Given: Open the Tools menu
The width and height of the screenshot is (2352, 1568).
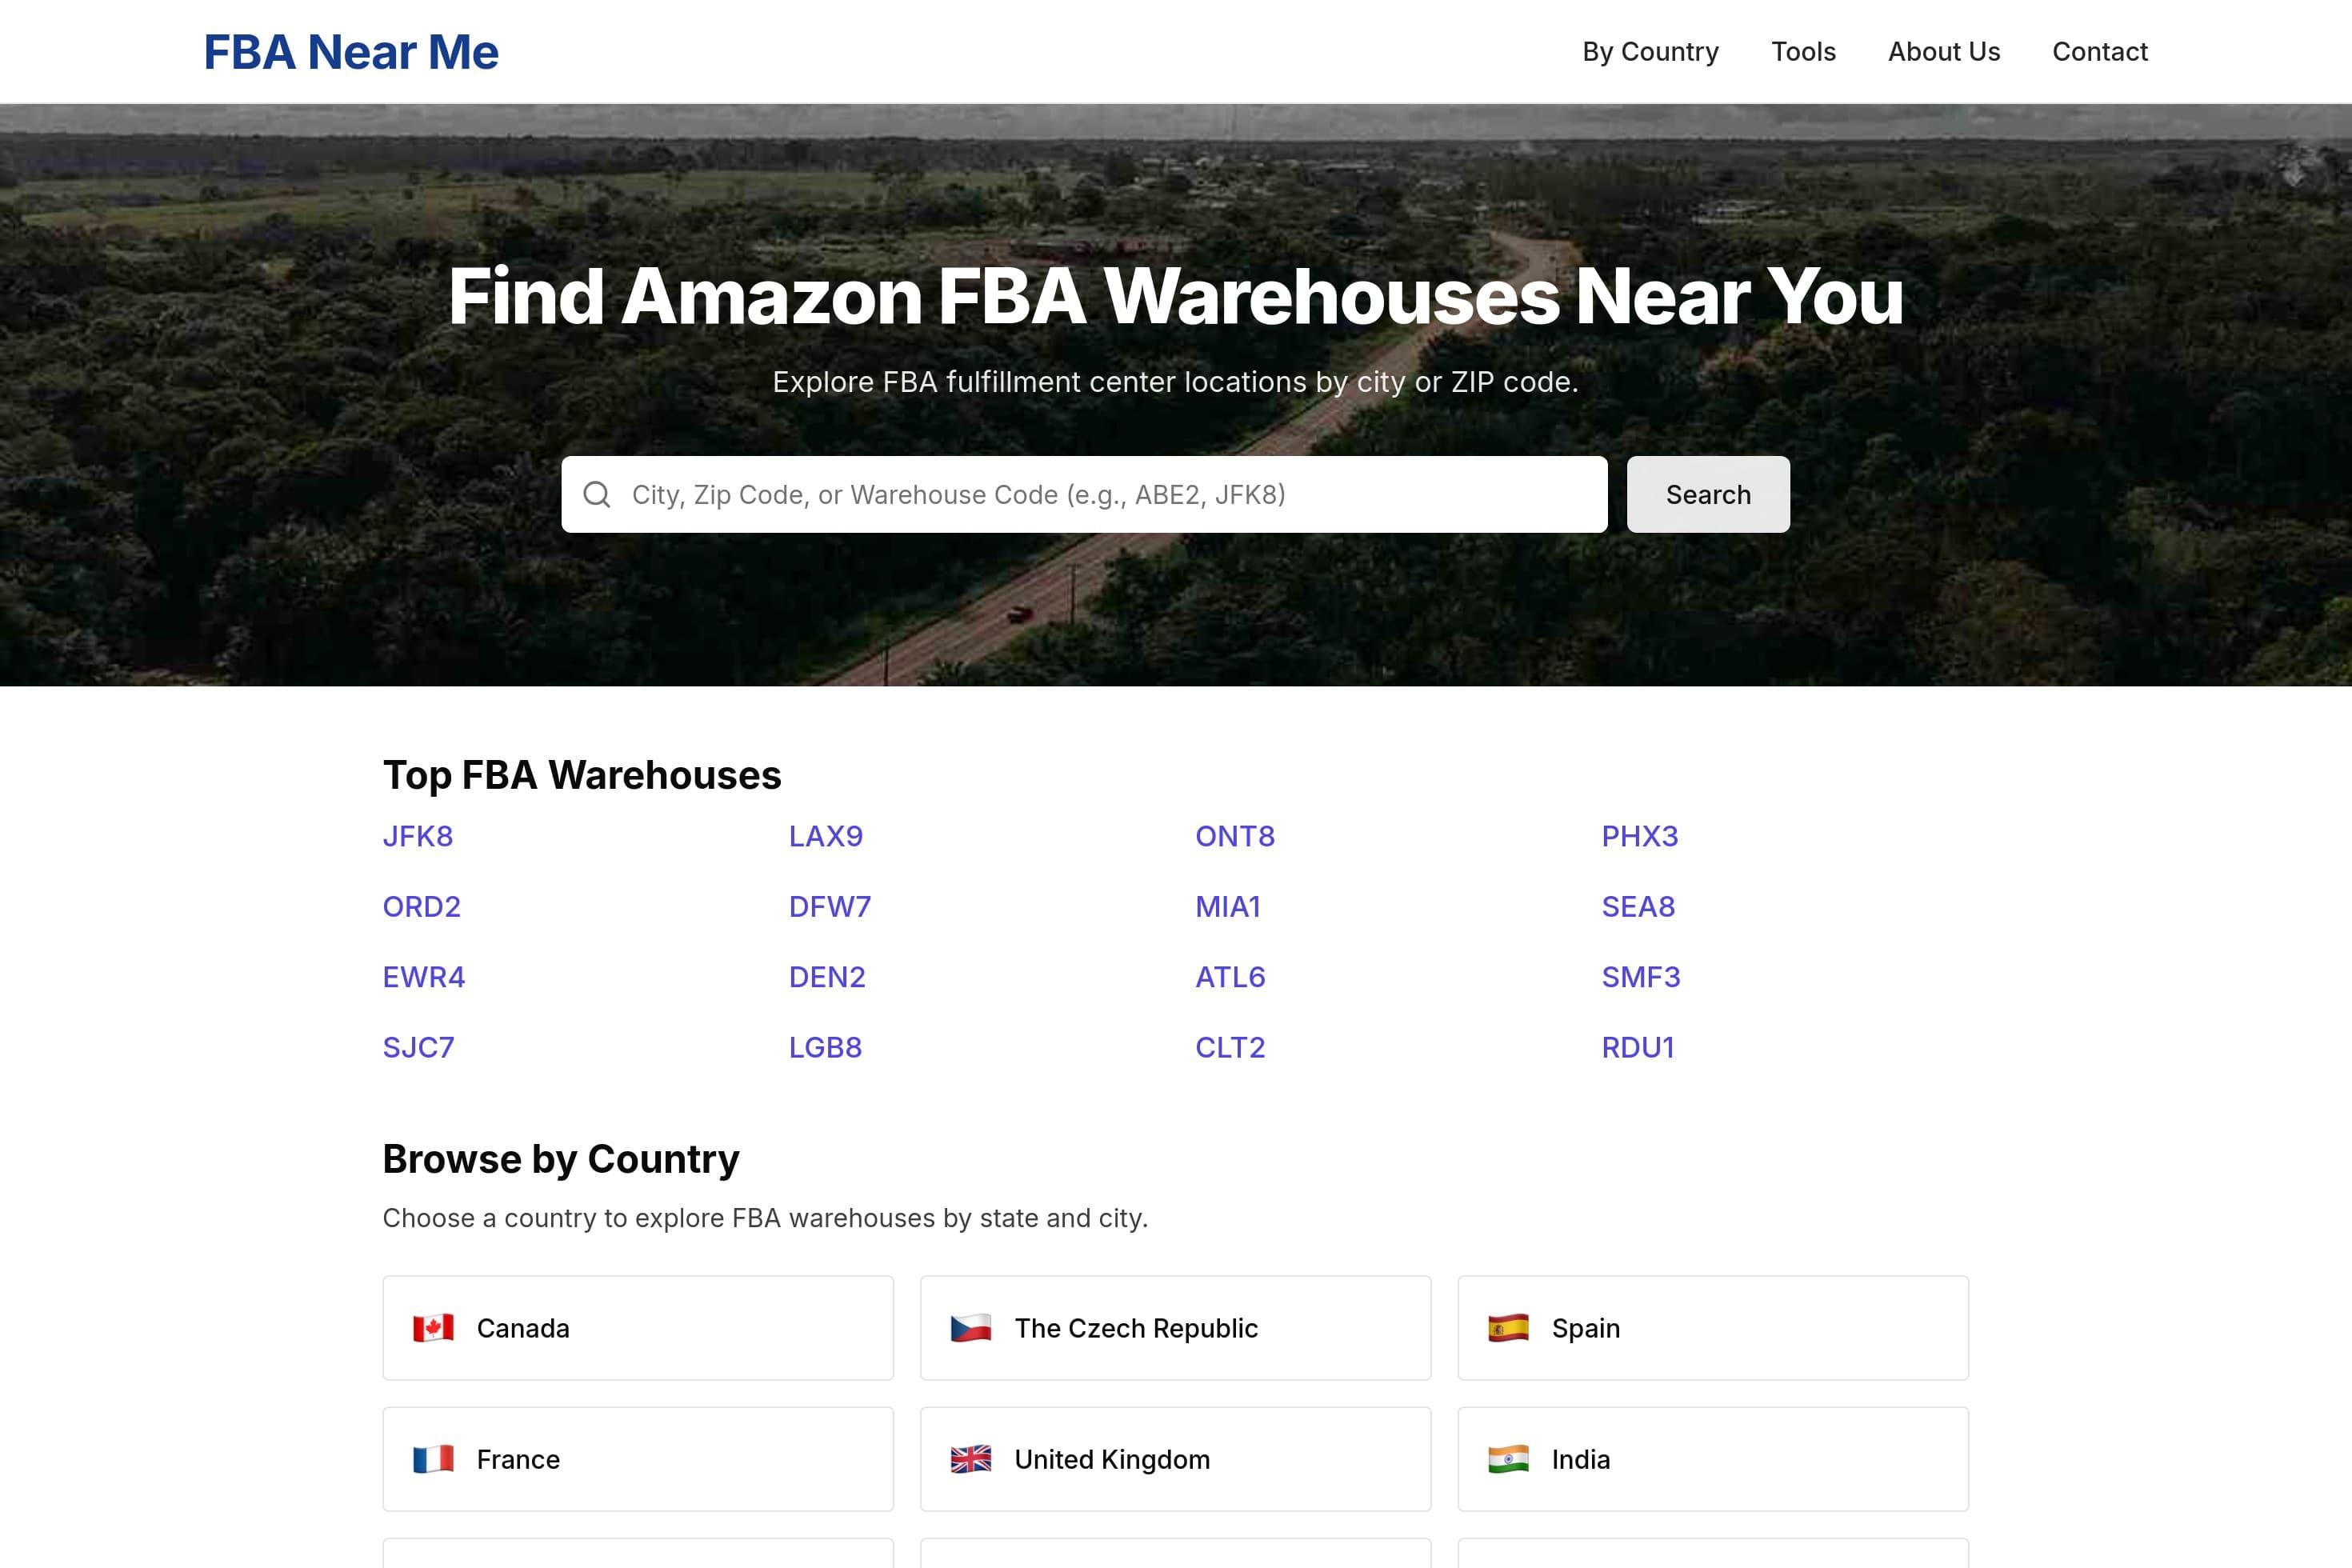Looking at the screenshot, I should click(x=1803, y=51).
